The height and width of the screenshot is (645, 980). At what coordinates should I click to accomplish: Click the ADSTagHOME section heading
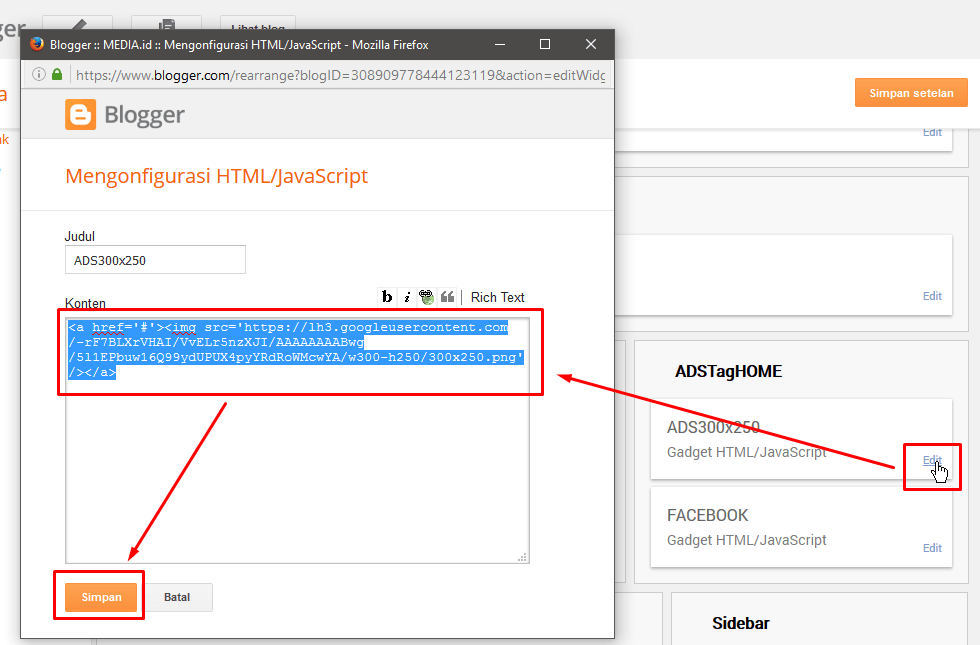click(x=728, y=371)
